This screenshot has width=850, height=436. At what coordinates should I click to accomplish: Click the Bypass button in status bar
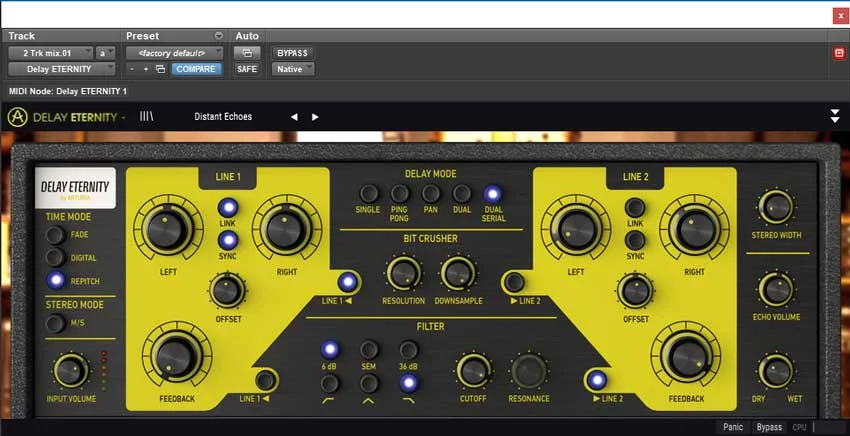(769, 427)
